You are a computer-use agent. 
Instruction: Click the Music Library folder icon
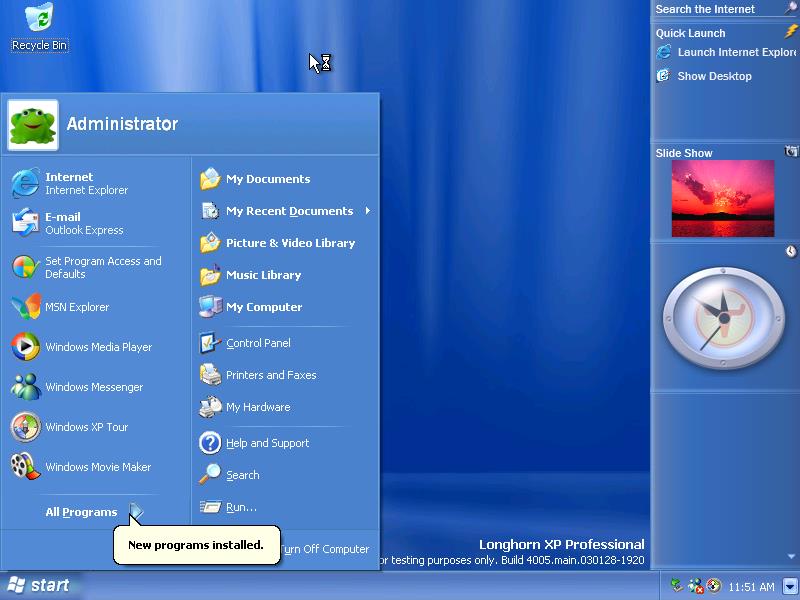pyautogui.click(x=210, y=275)
